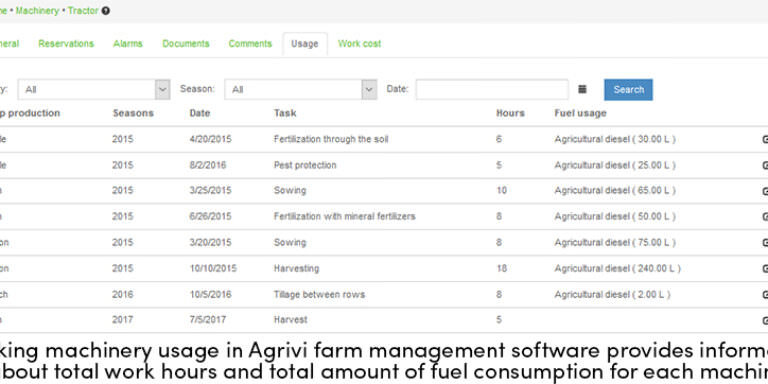The image size is (768, 384).
Task: Click fuel usage Agricultural diesel ( 240.00 L )
Action: [618, 268]
